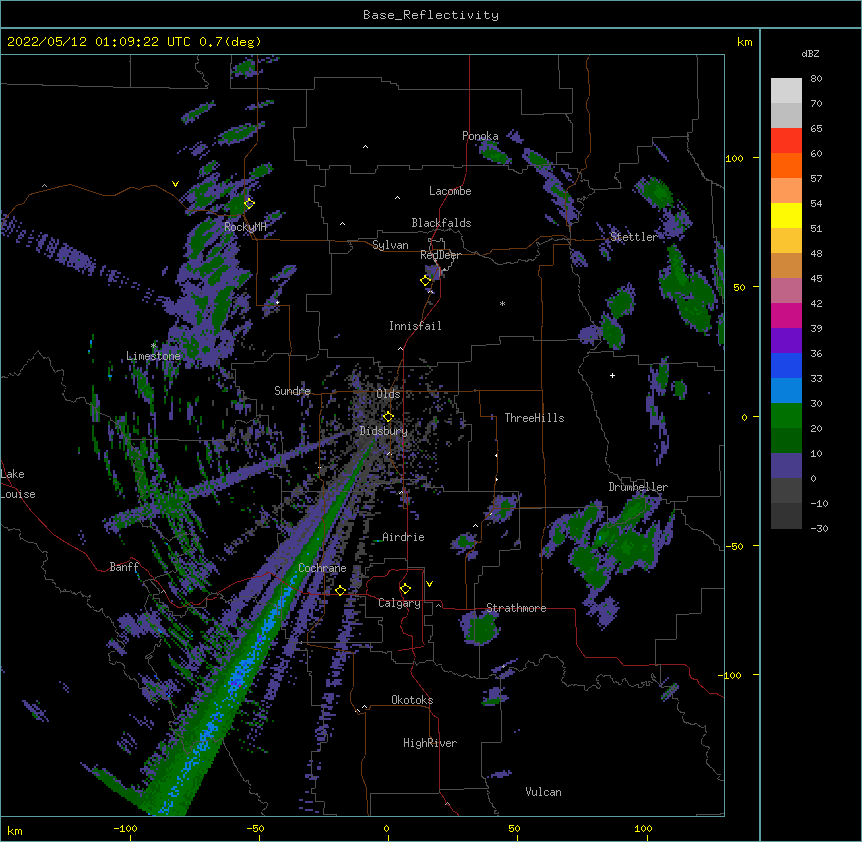Click the Cochrane town label
Image resolution: width=862 pixels, height=842 pixels.
pyautogui.click(x=322, y=568)
